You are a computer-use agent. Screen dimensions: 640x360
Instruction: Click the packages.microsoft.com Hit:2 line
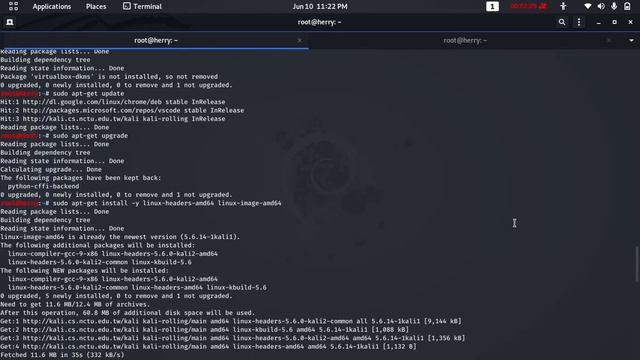[x=122, y=110]
